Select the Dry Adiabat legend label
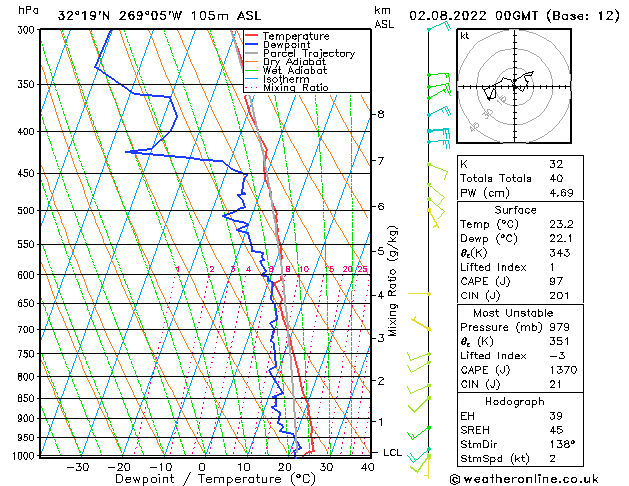Screen dimensions: 629x486 pos(294,62)
